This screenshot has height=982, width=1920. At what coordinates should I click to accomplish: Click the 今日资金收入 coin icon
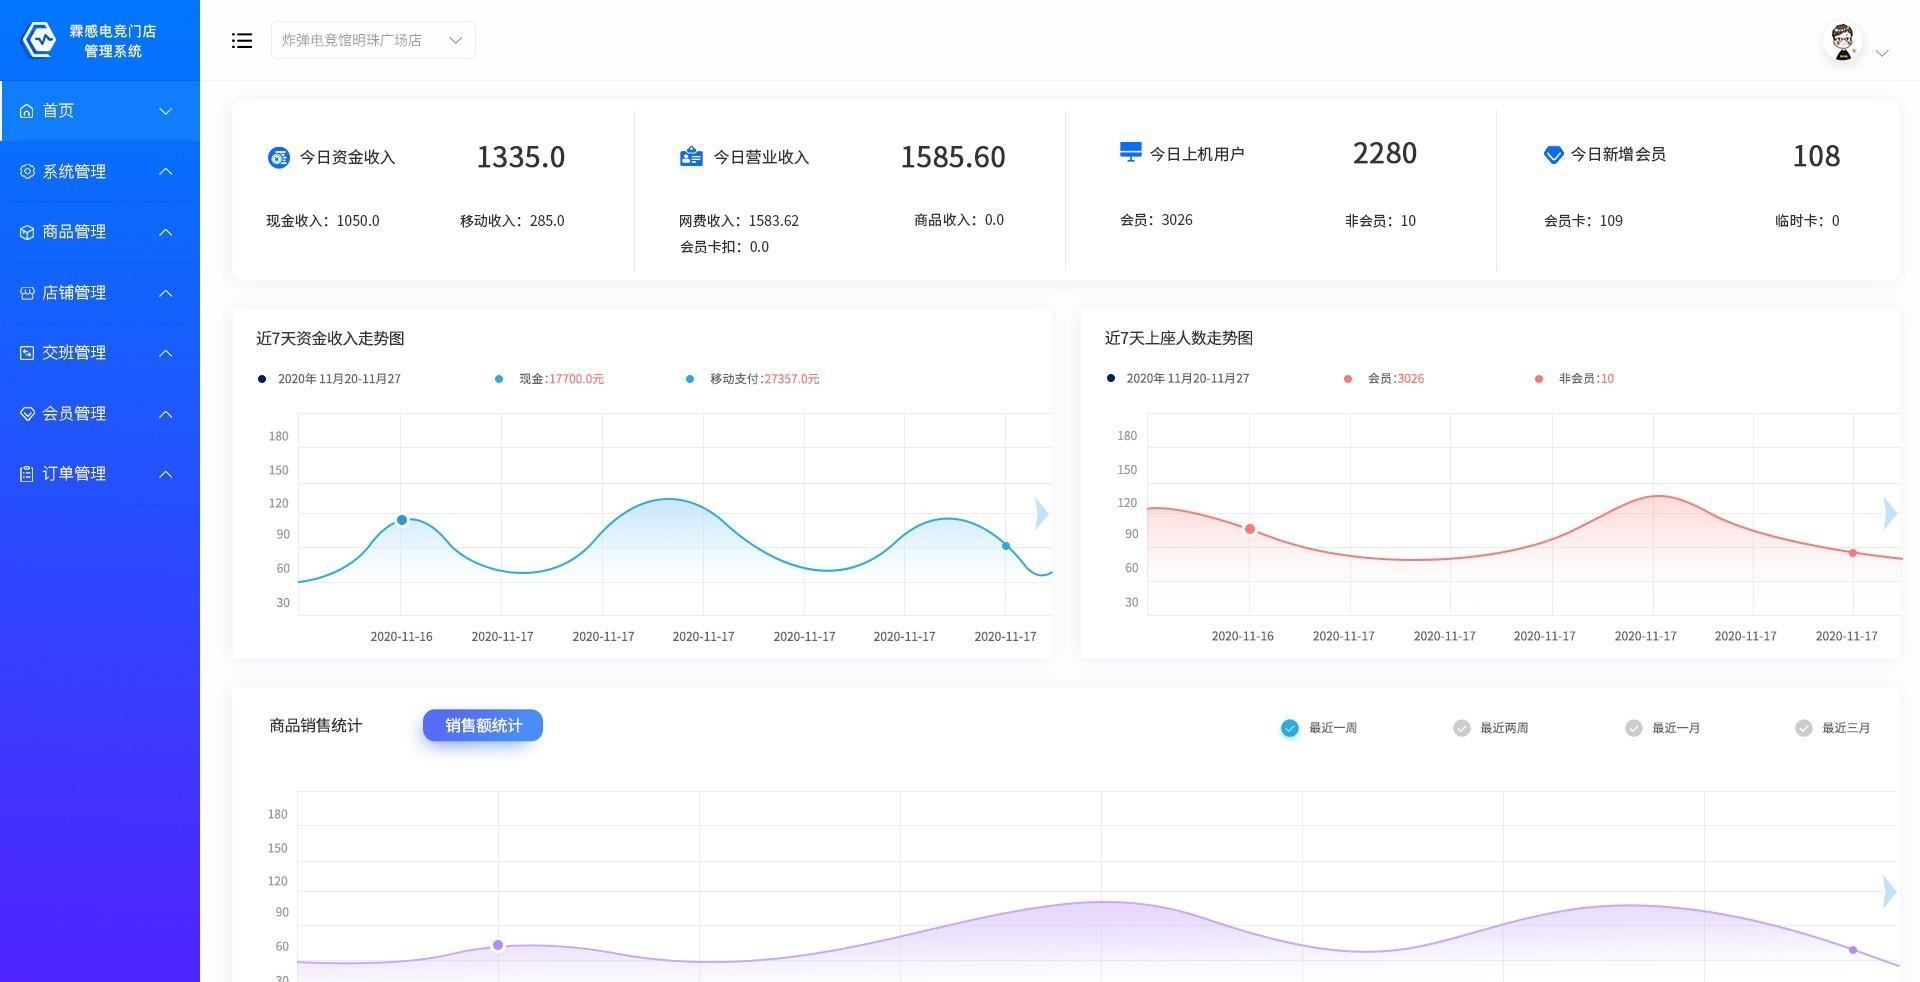[279, 157]
